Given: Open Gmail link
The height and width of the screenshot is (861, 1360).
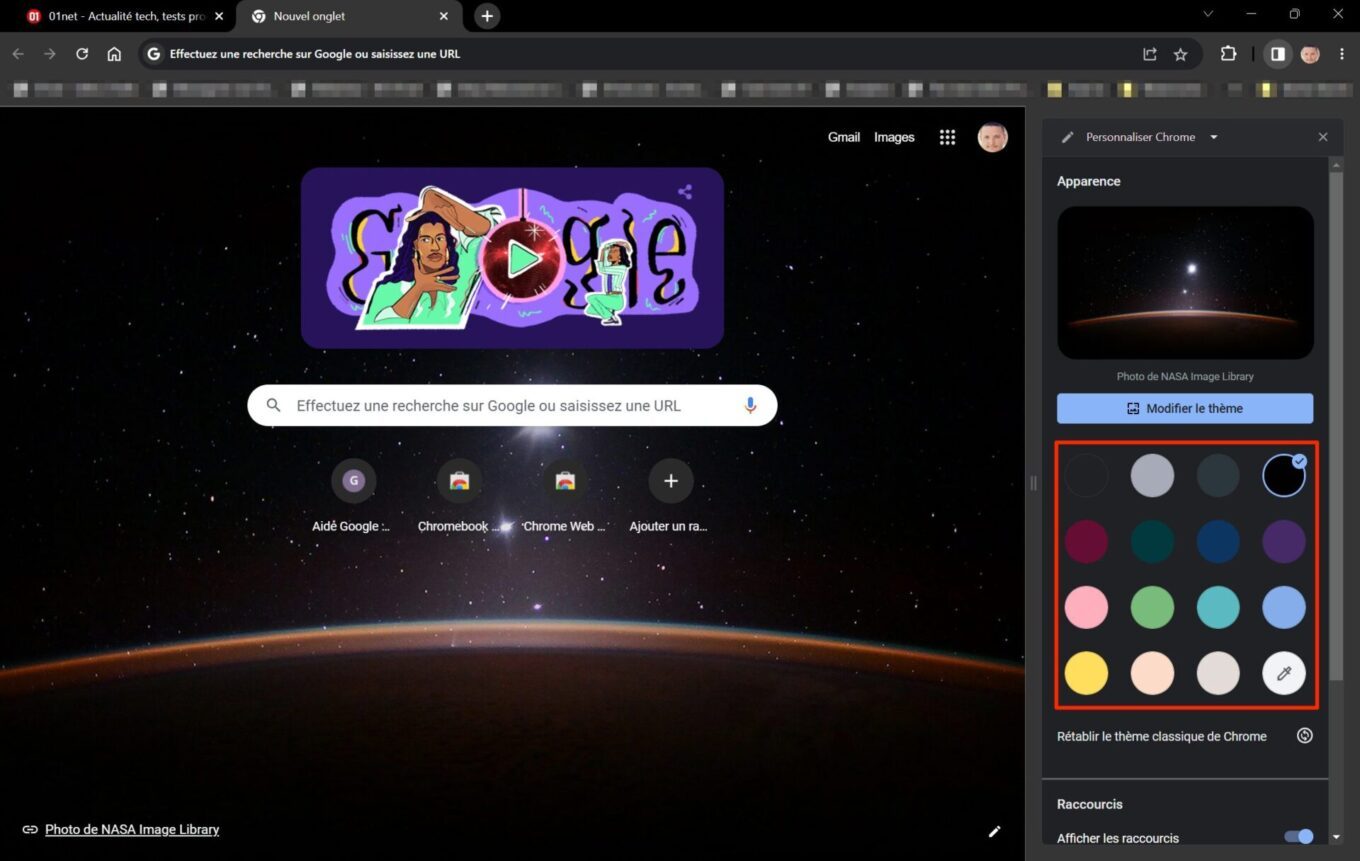Looking at the screenshot, I should [844, 137].
